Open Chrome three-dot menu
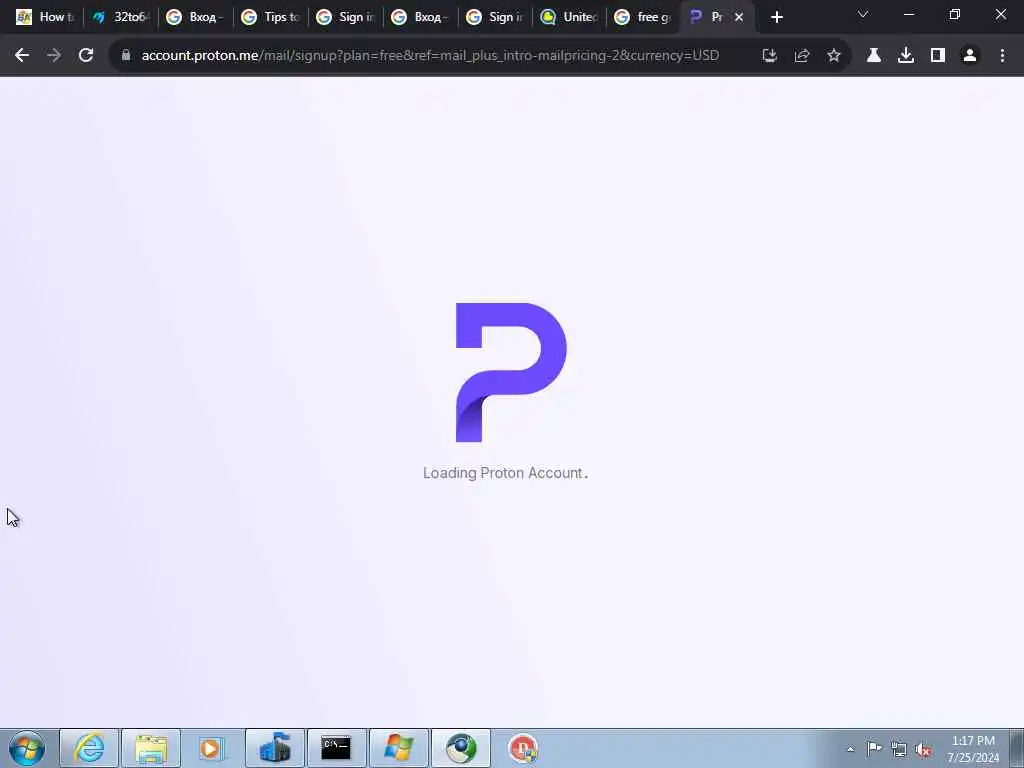This screenshot has width=1024, height=768. coord(1002,56)
